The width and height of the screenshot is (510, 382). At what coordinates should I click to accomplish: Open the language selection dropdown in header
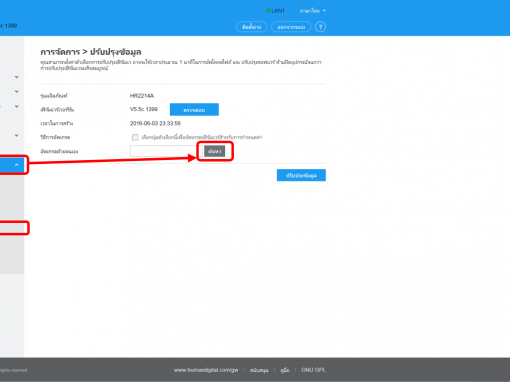(x=312, y=11)
